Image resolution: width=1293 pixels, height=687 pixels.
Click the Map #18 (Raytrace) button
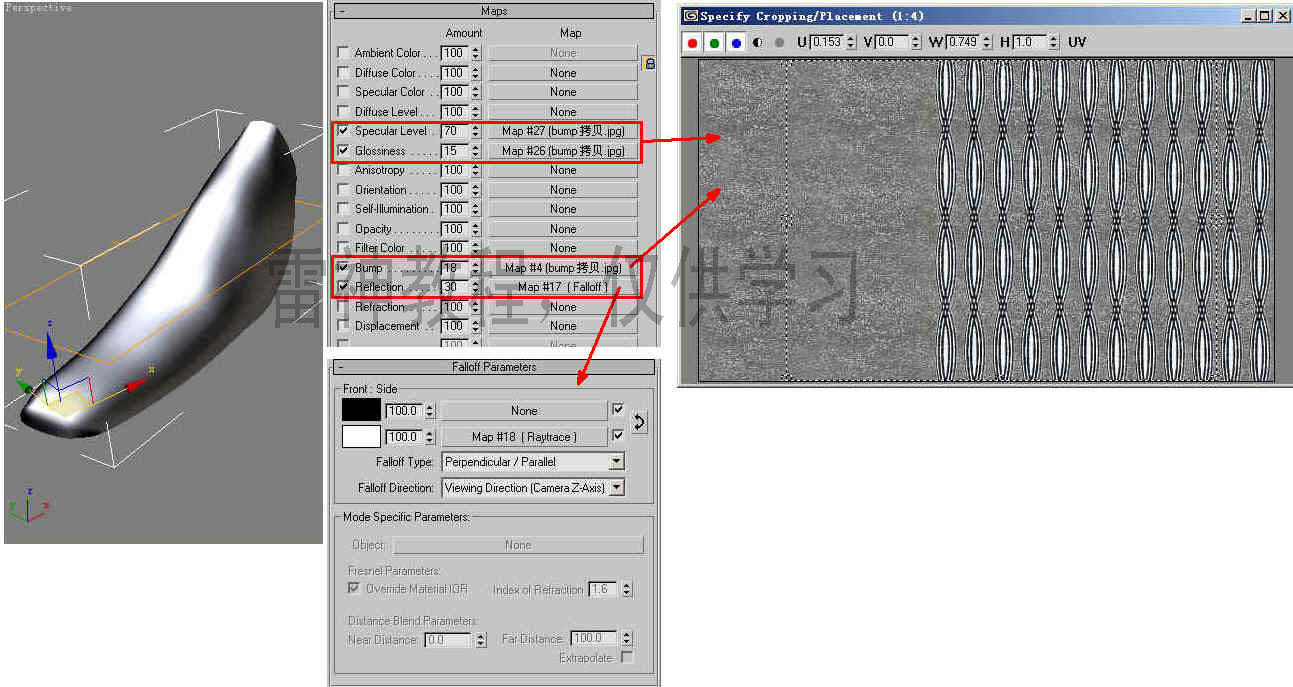click(x=524, y=437)
